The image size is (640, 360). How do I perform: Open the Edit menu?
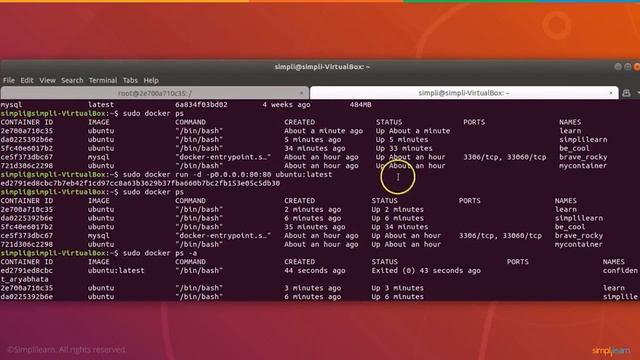[x=27, y=80]
